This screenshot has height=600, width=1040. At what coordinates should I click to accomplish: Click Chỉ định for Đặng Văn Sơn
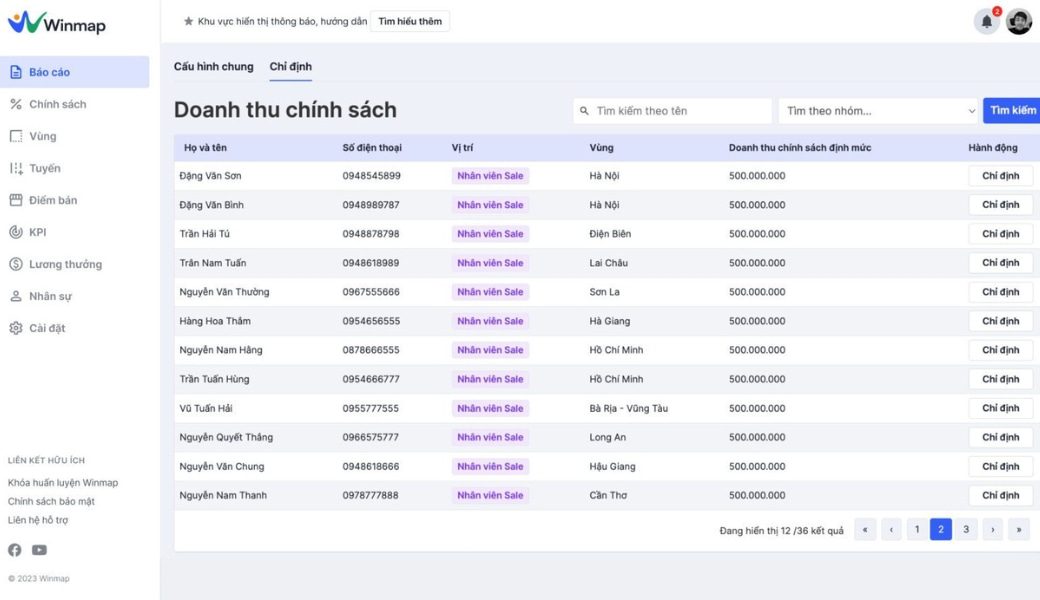1000,176
